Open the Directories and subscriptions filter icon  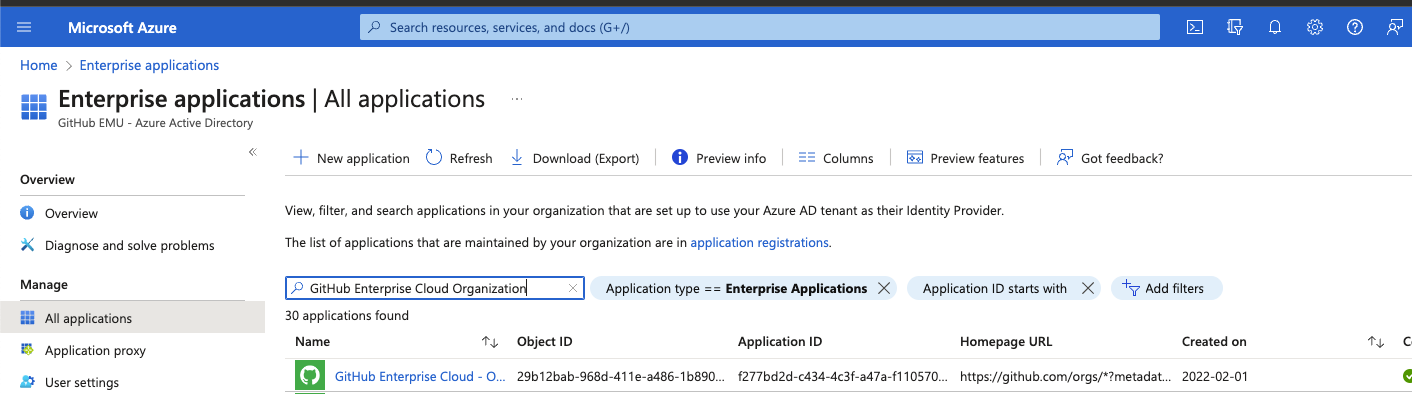click(1235, 27)
